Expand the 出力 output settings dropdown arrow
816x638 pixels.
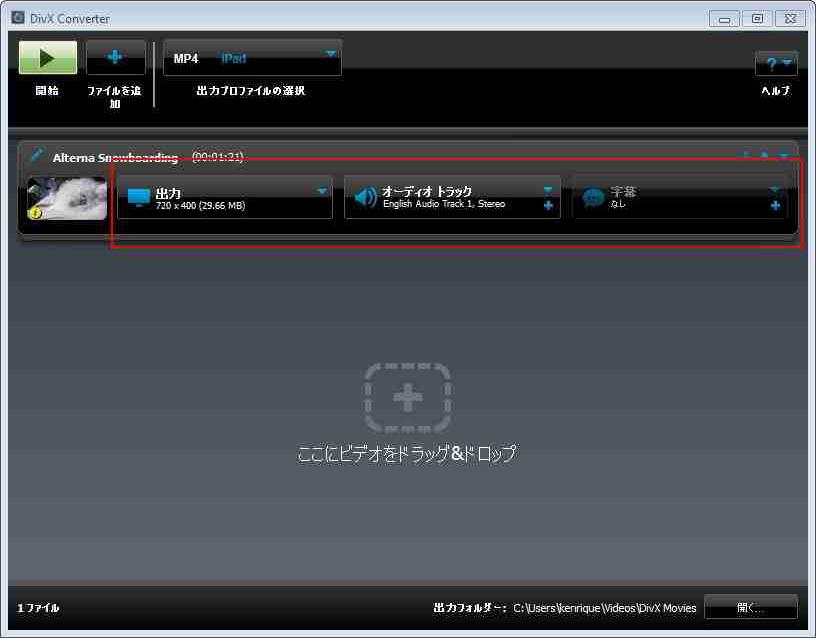(x=322, y=191)
